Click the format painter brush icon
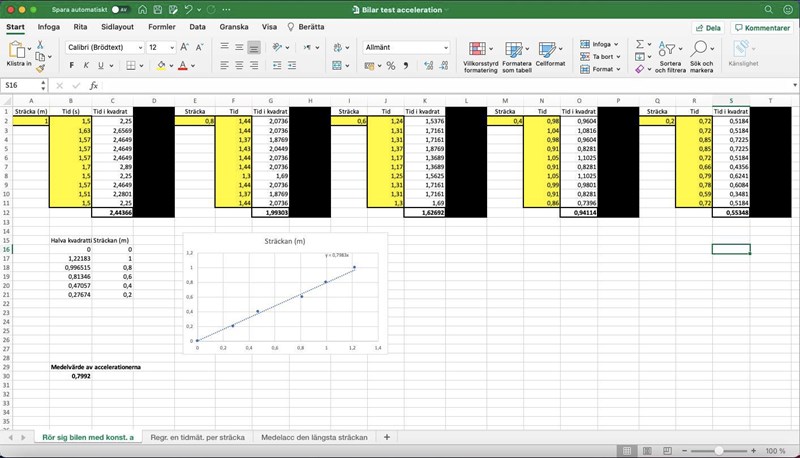 pyautogui.click(x=41, y=66)
